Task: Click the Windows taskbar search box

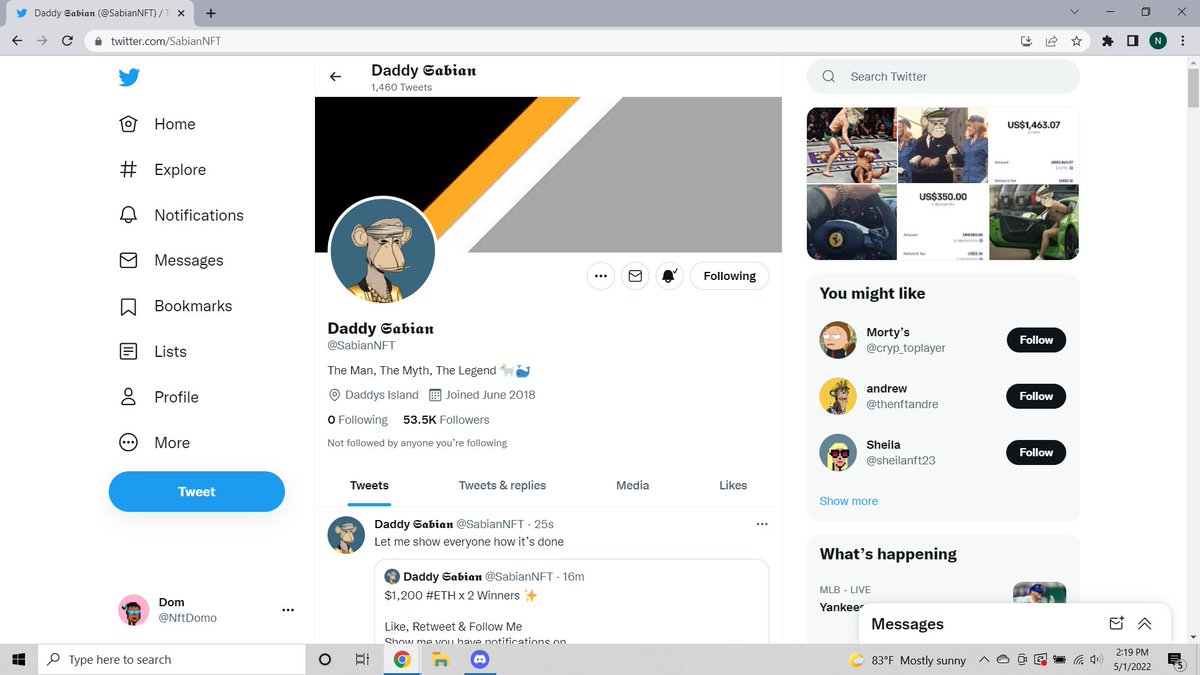Action: [172, 659]
